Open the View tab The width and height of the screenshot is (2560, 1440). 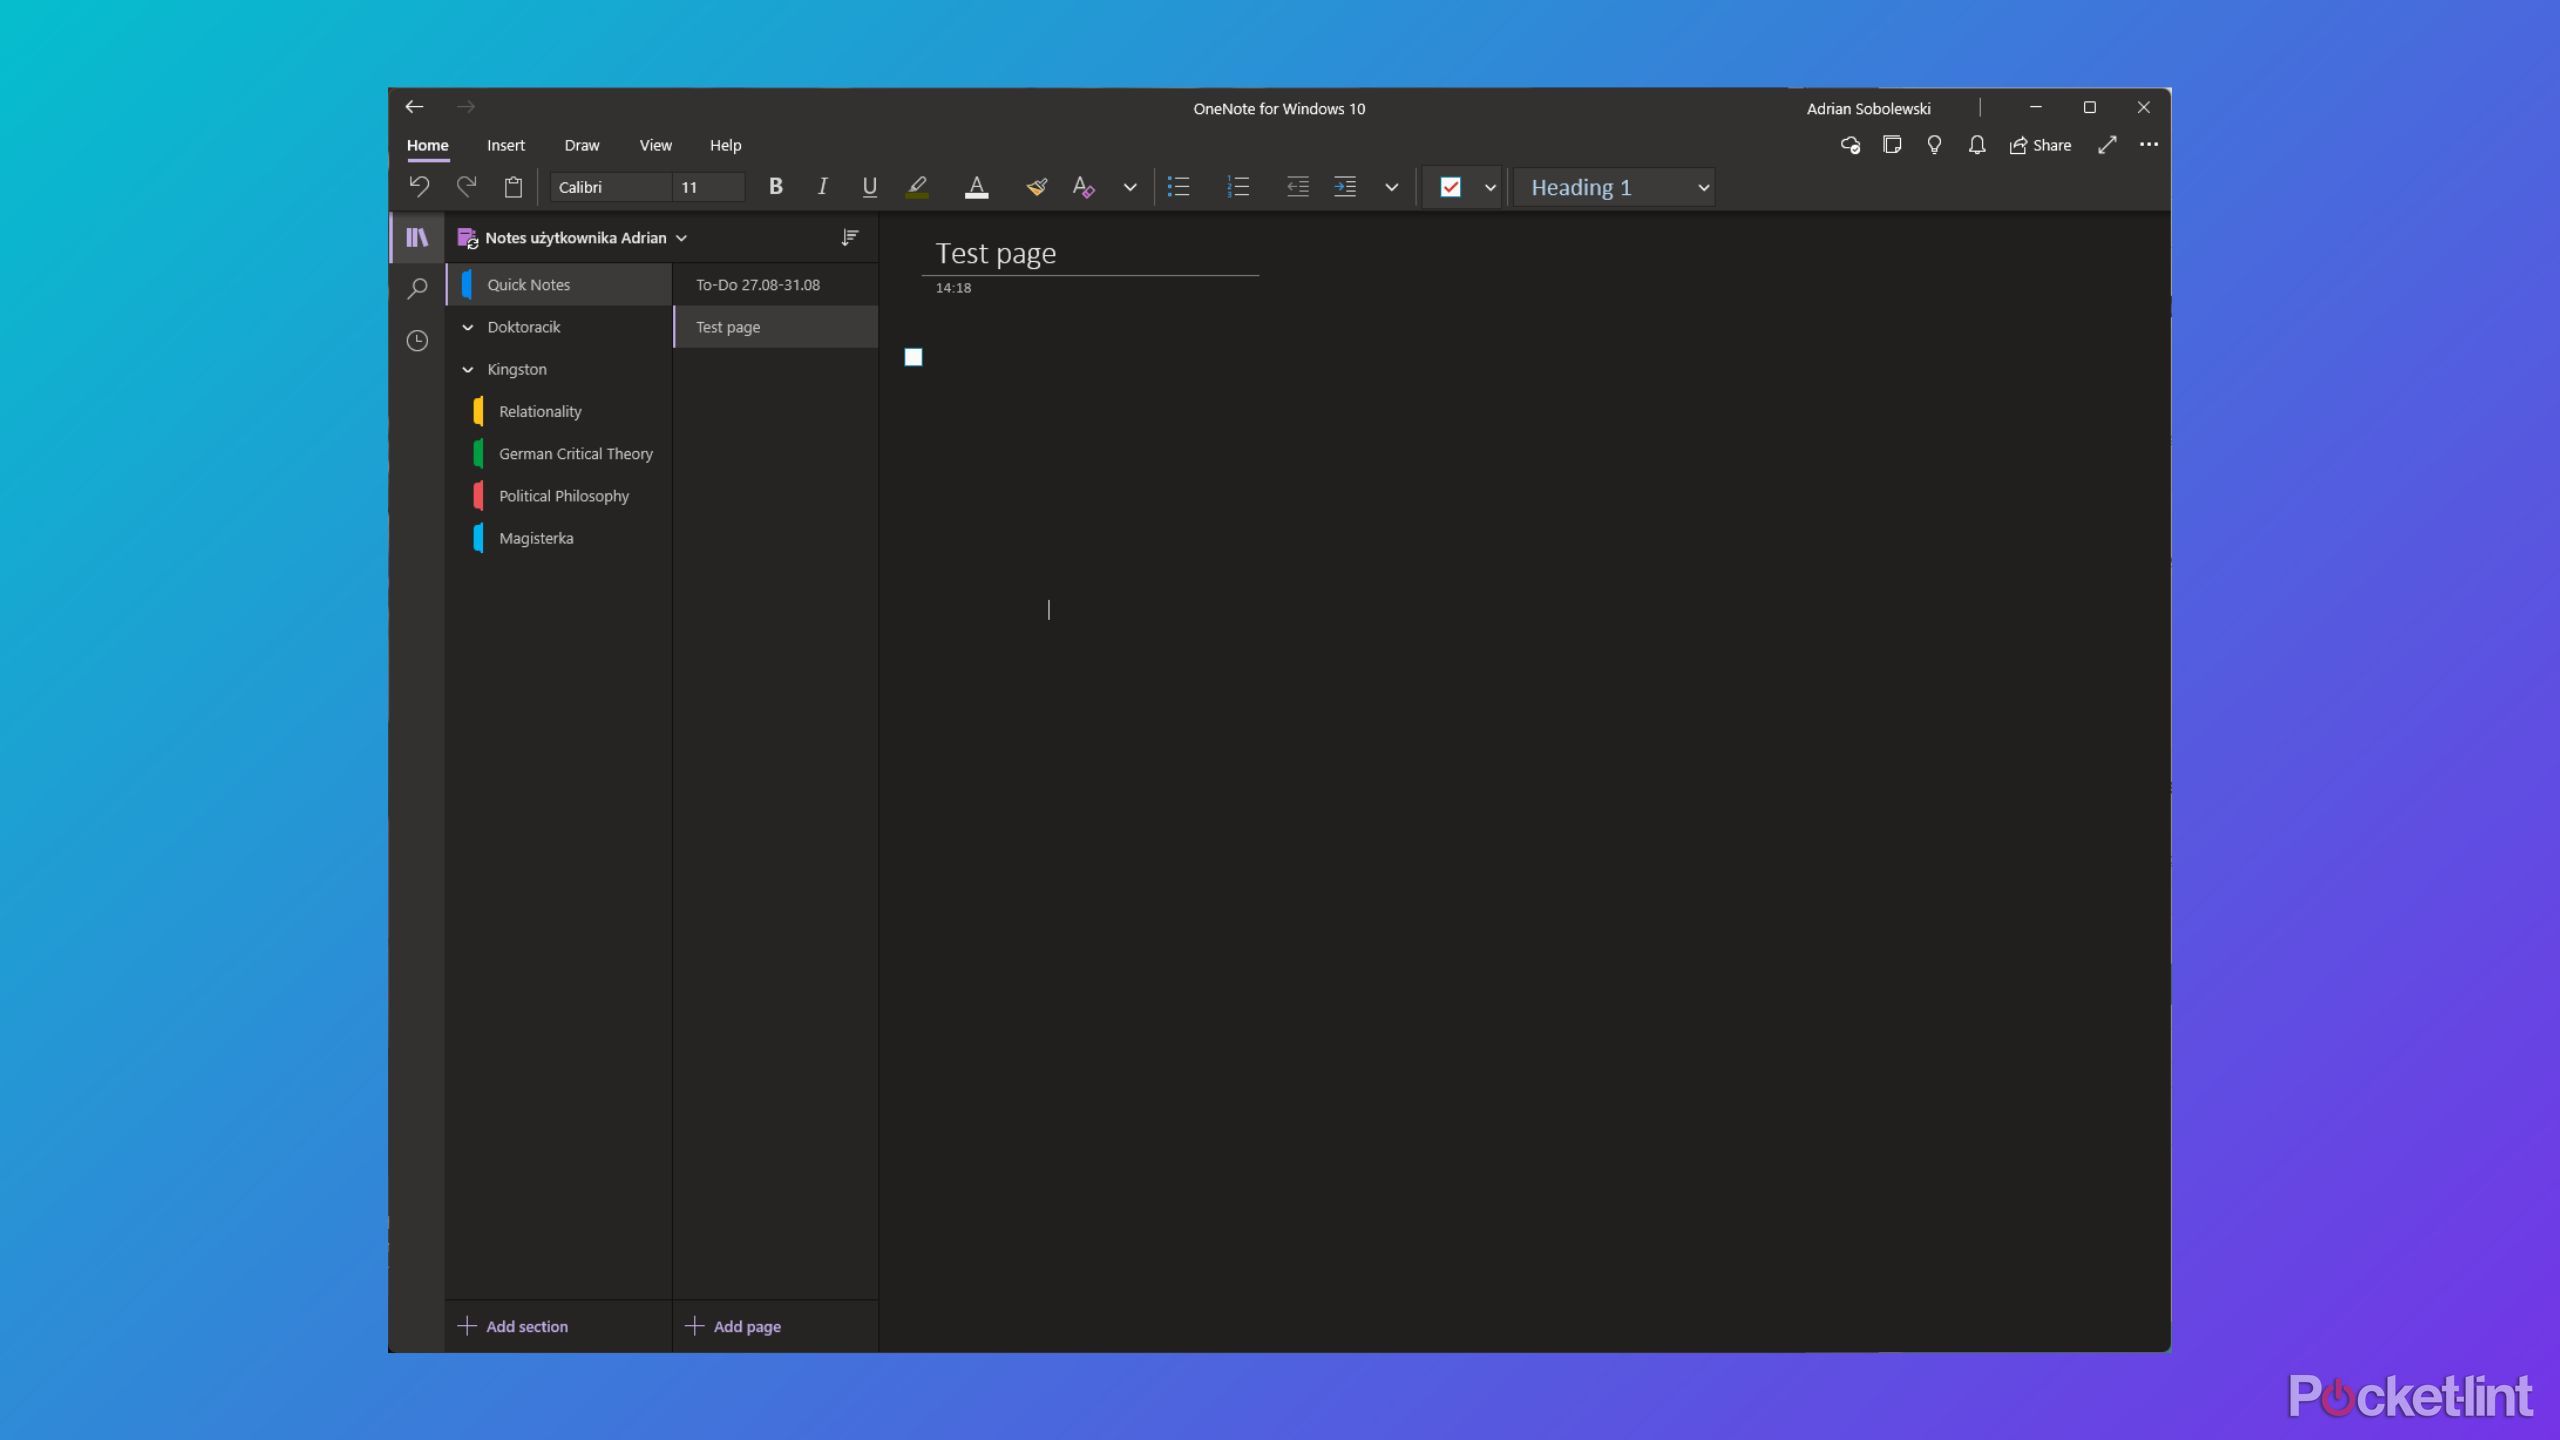click(655, 145)
